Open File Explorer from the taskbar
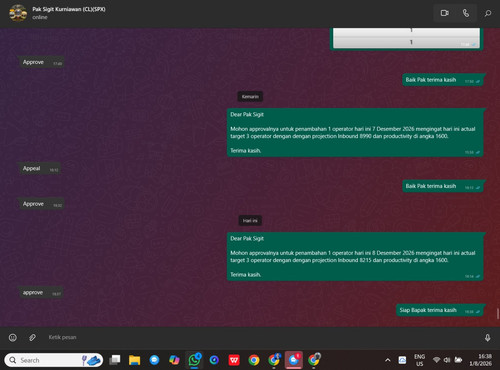 click(134, 360)
